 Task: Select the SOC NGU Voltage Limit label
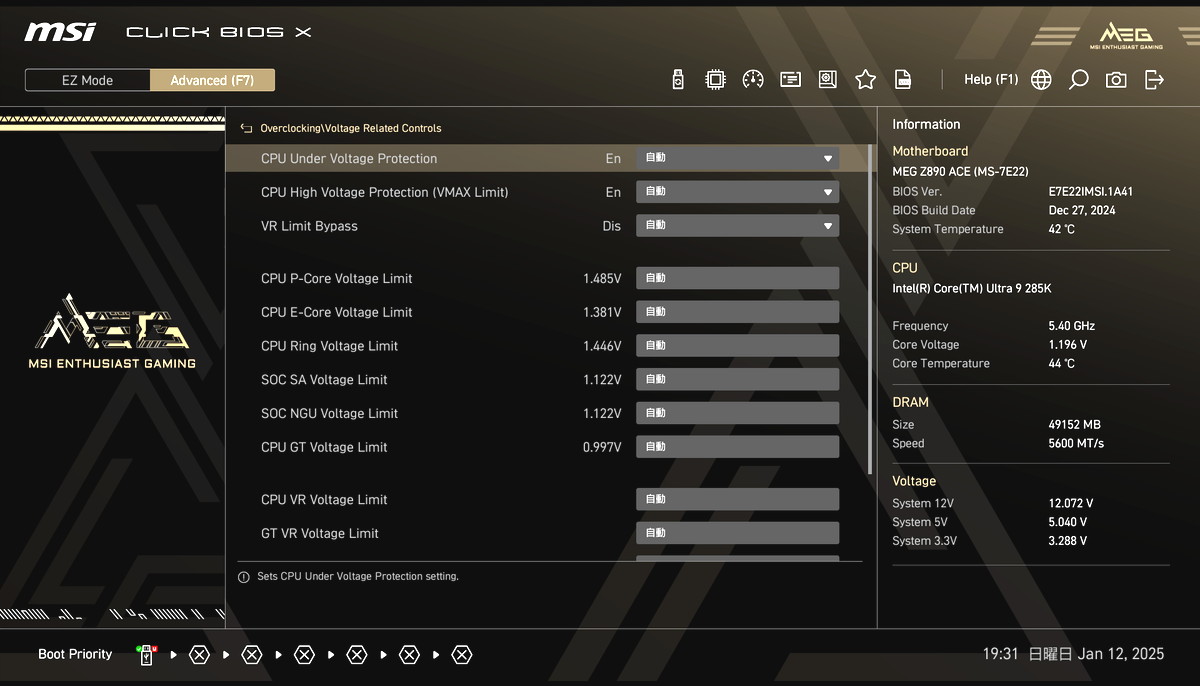click(x=329, y=413)
